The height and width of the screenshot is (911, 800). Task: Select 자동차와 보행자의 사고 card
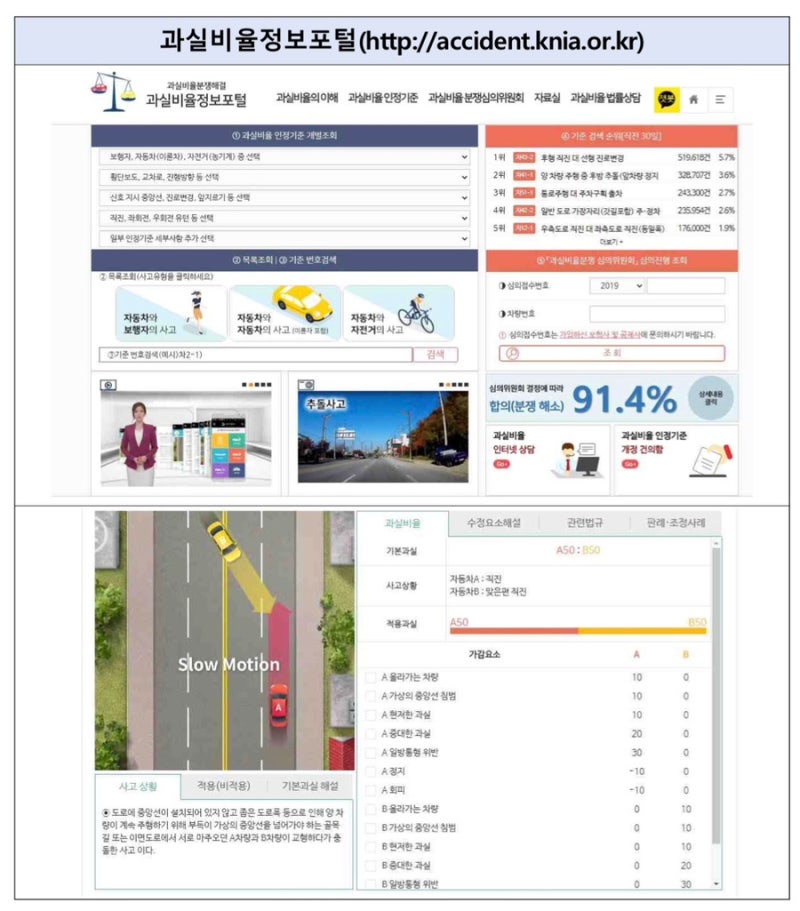pyautogui.click(x=170, y=314)
